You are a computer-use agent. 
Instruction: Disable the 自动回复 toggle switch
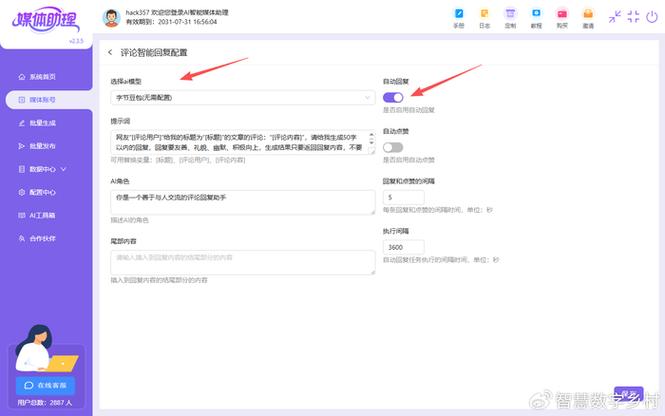point(393,97)
